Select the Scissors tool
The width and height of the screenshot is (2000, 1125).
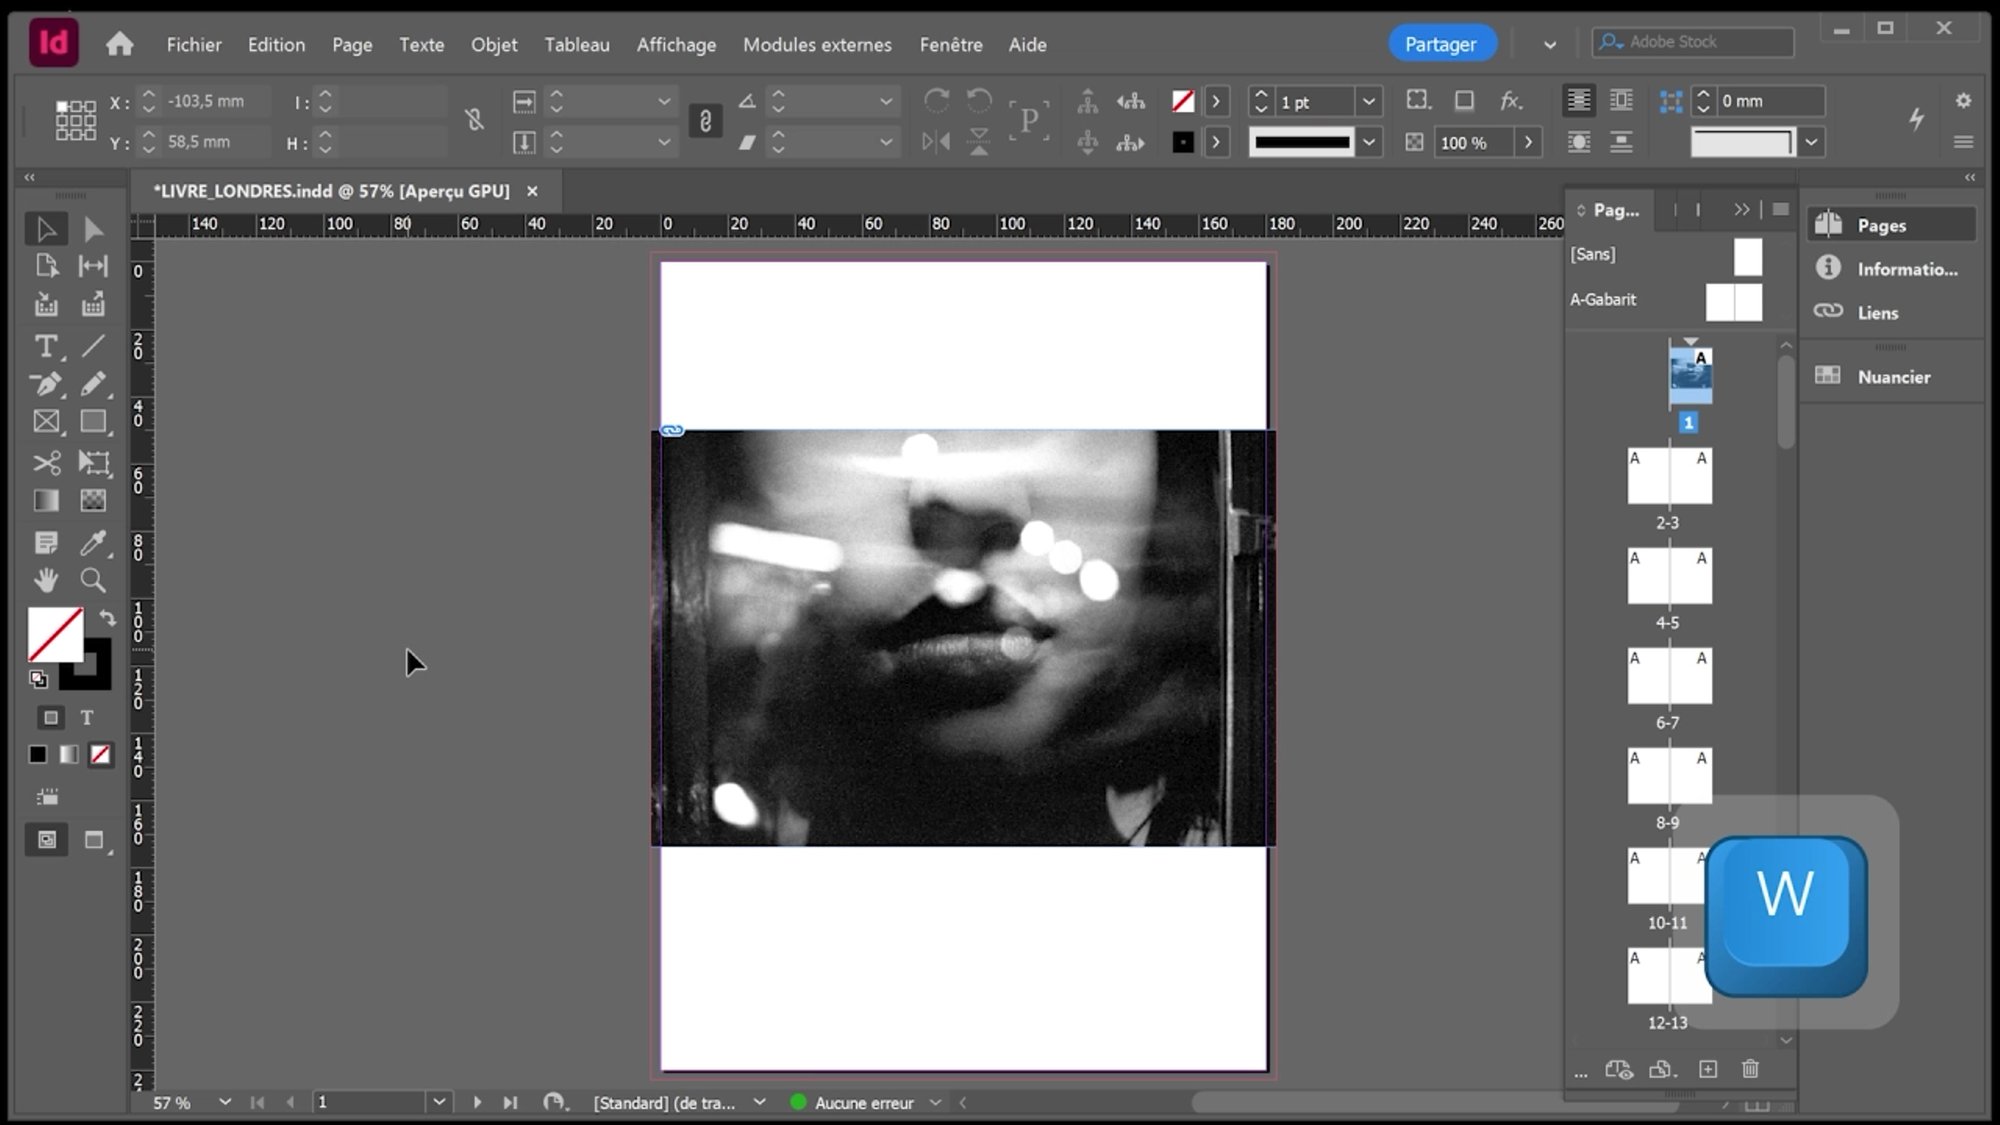46,462
